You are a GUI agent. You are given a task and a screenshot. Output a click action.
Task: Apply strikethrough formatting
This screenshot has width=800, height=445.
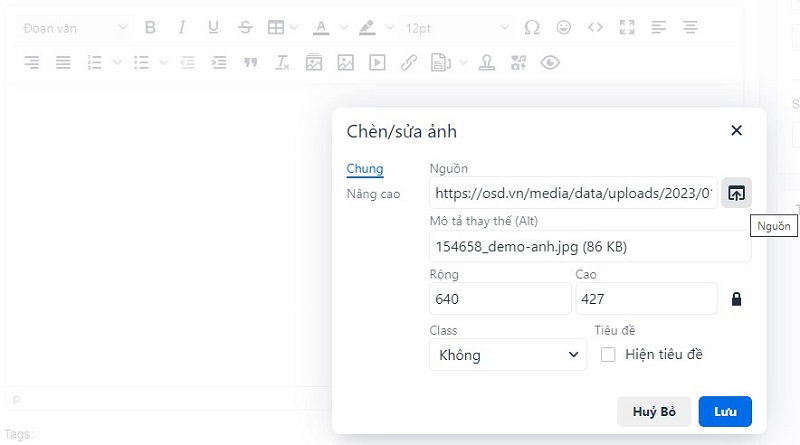245,28
